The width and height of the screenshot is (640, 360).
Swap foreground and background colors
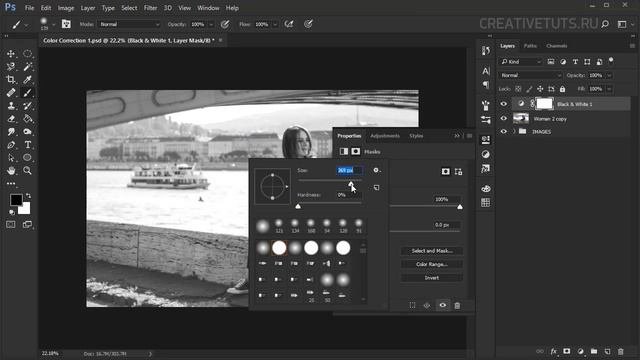(28, 196)
